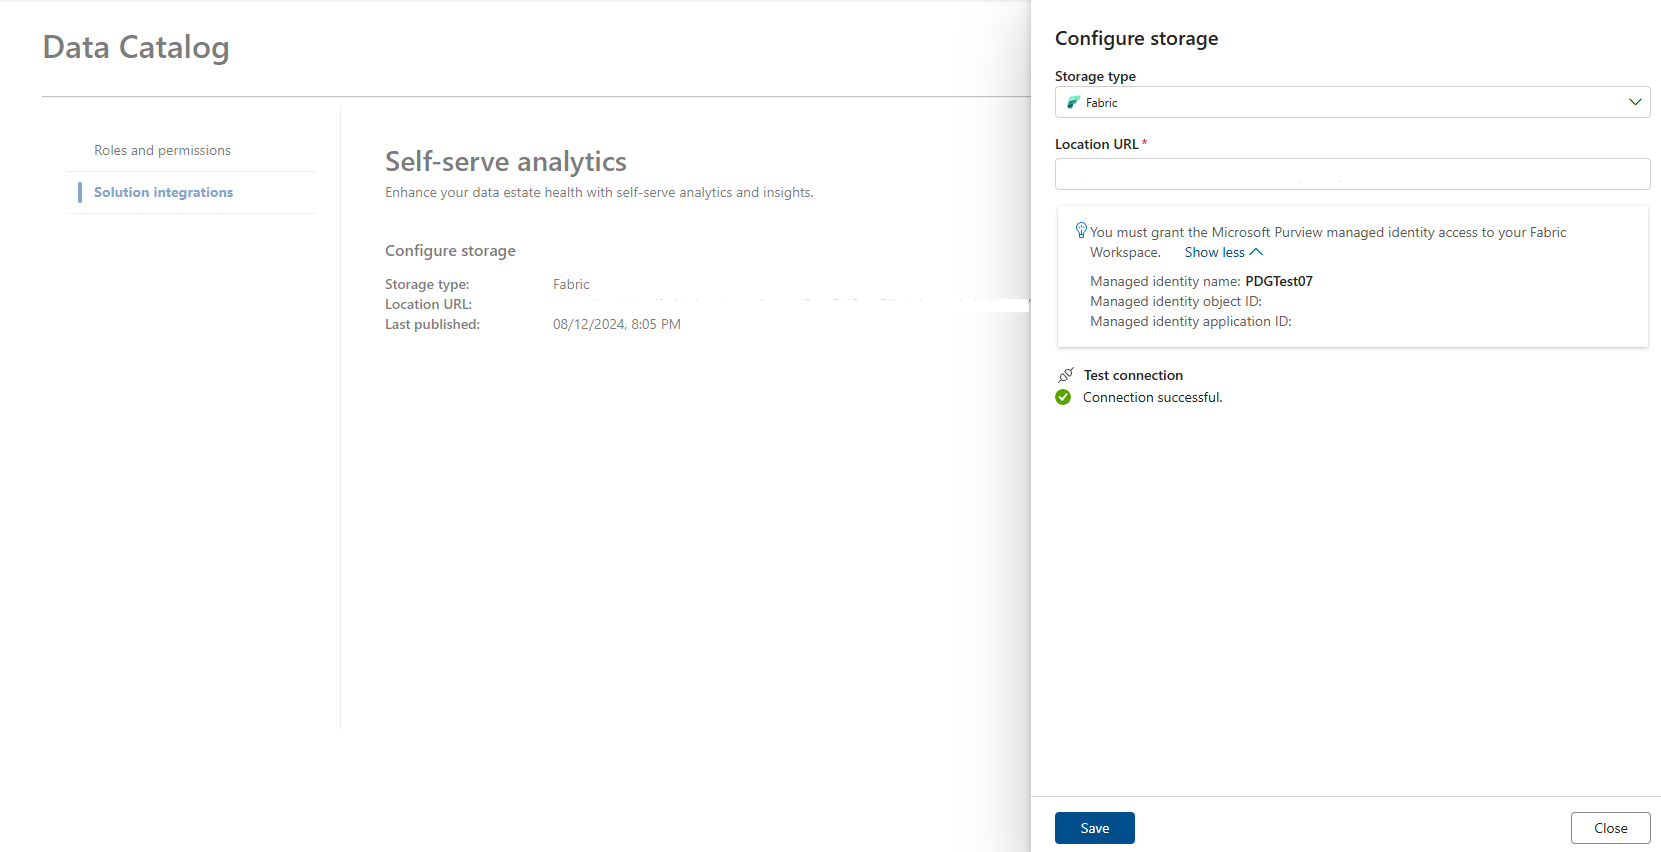Screen dimensions: 1661x852
Task: Click the Configure storage panel heading
Action: [x=1136, y=38]
